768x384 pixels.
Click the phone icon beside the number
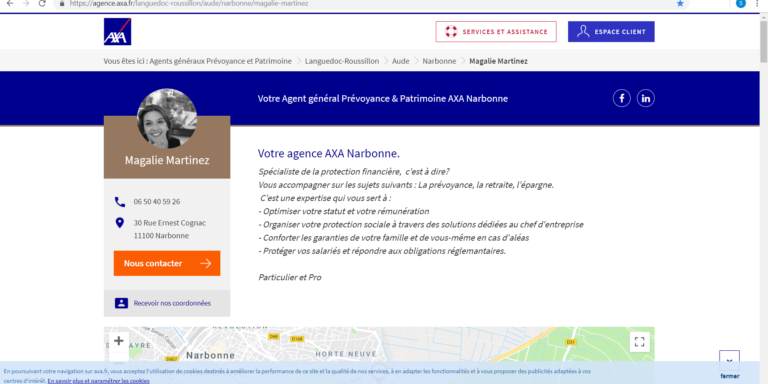point(120,202)
